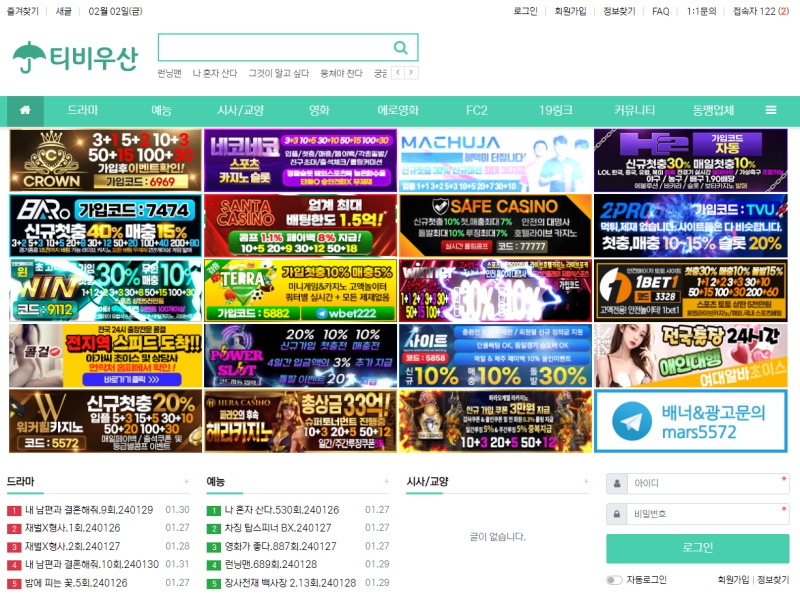
Task: Focus the main search text box
Action: pyautogui.click(x=272, y=47)
